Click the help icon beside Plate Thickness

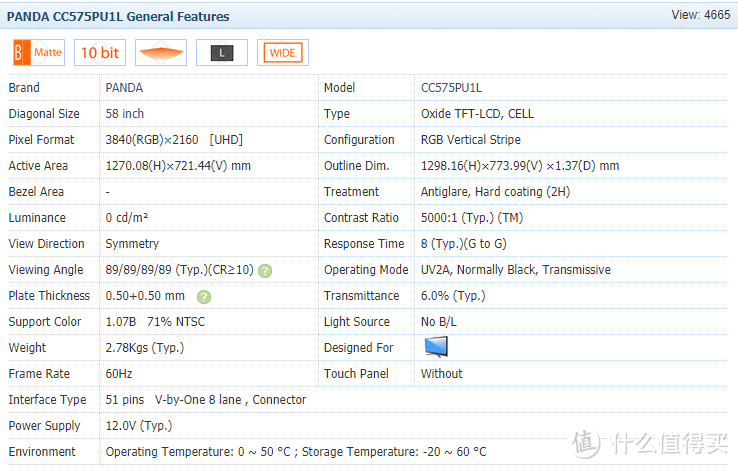pos(204,297)
